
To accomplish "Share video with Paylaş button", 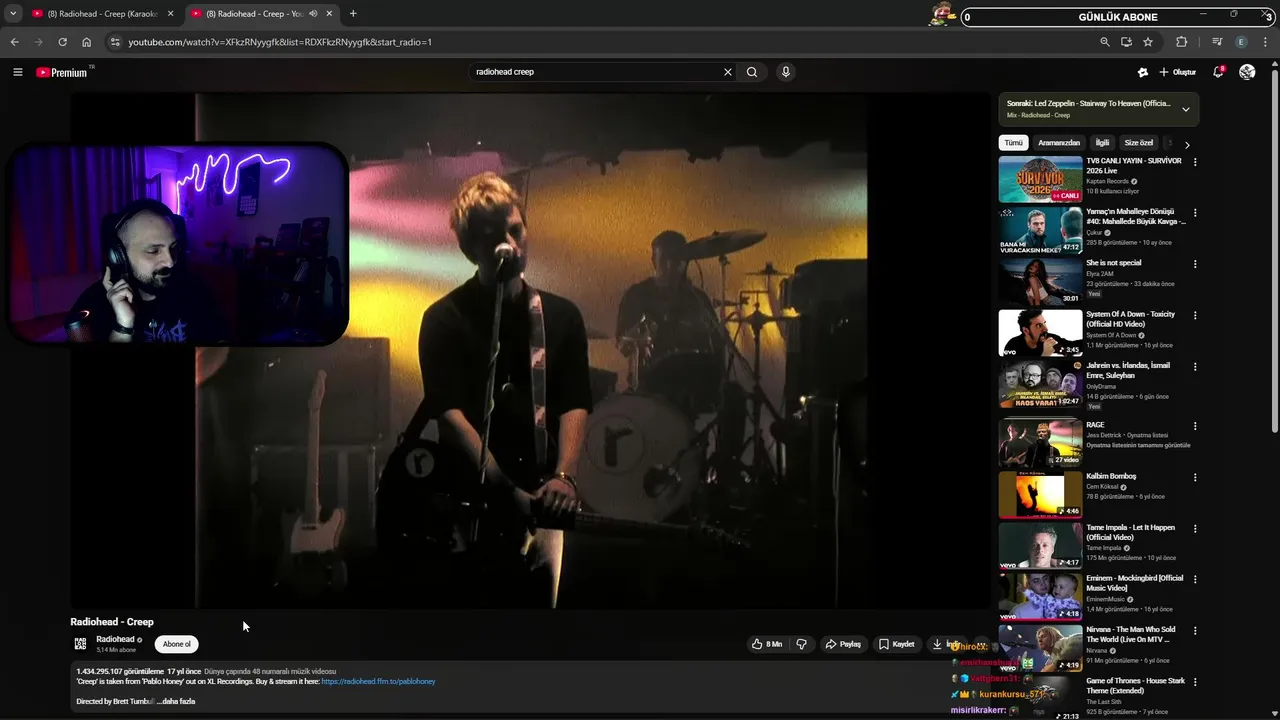I will (843, 644).
